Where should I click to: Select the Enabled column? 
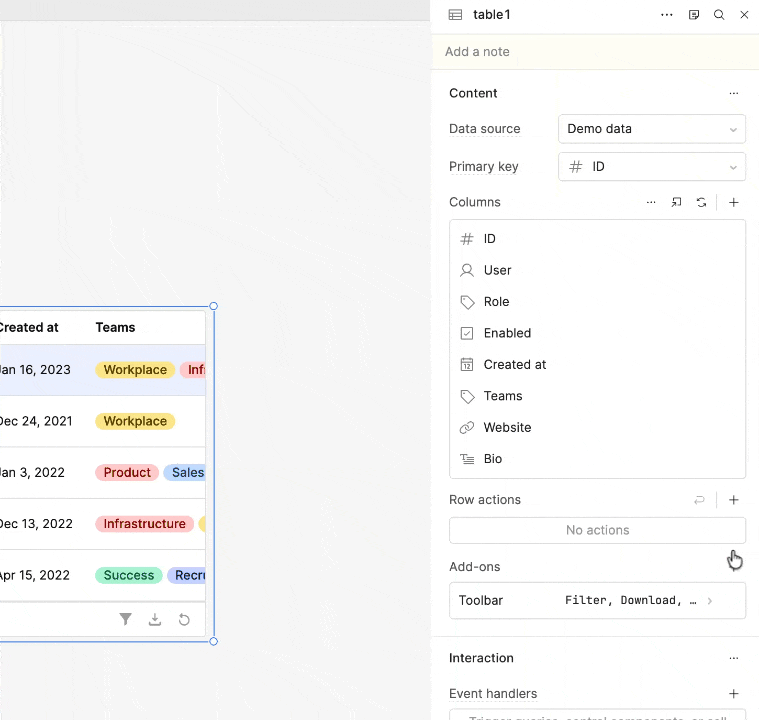click(597, 333)
